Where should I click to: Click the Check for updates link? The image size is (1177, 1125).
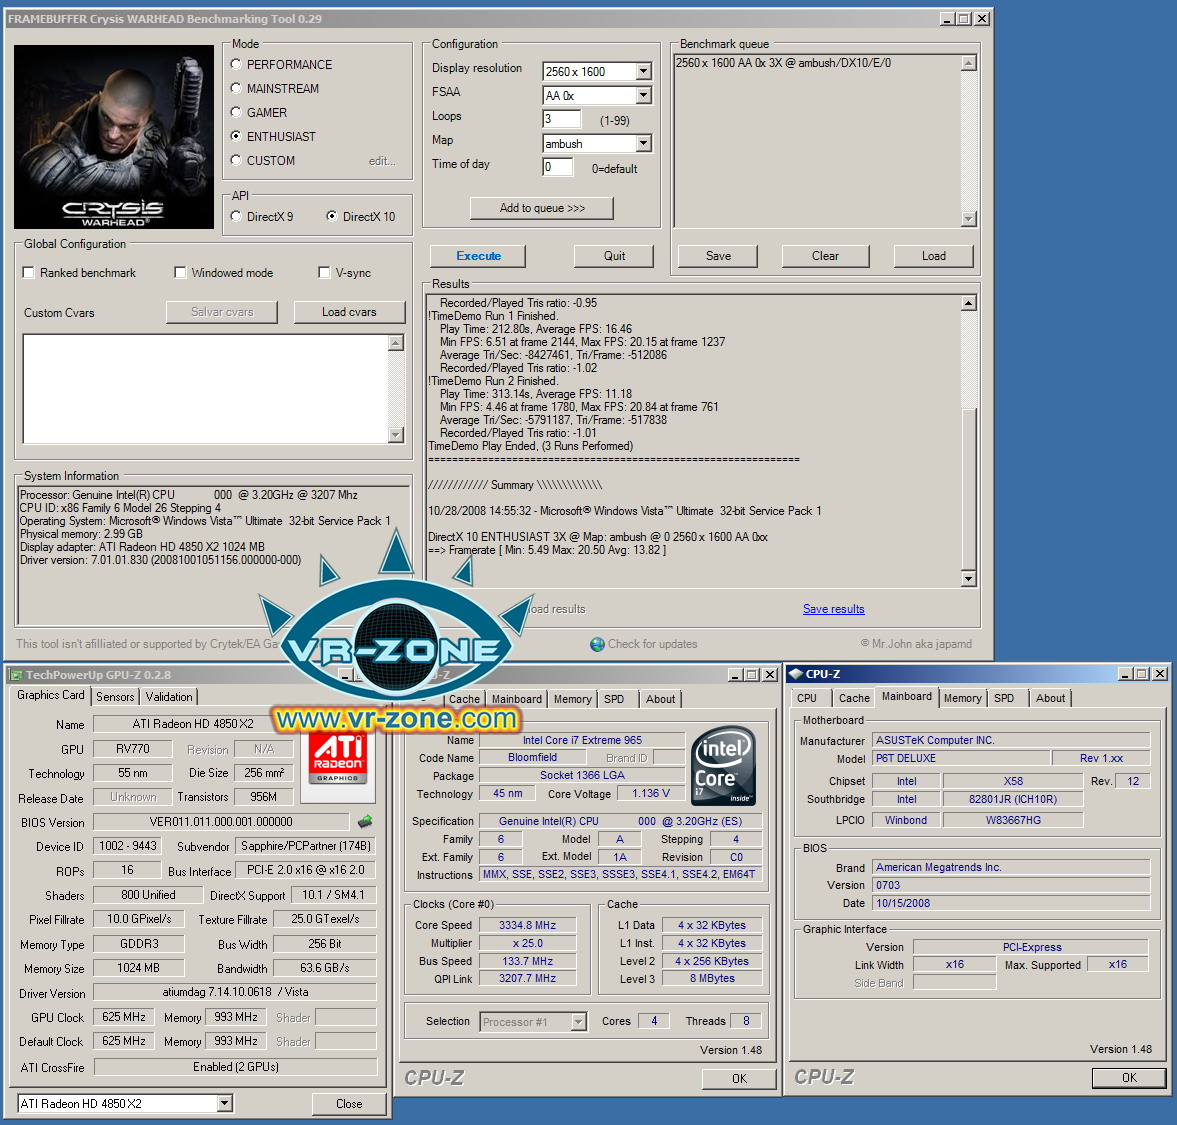tap(652, 644)
